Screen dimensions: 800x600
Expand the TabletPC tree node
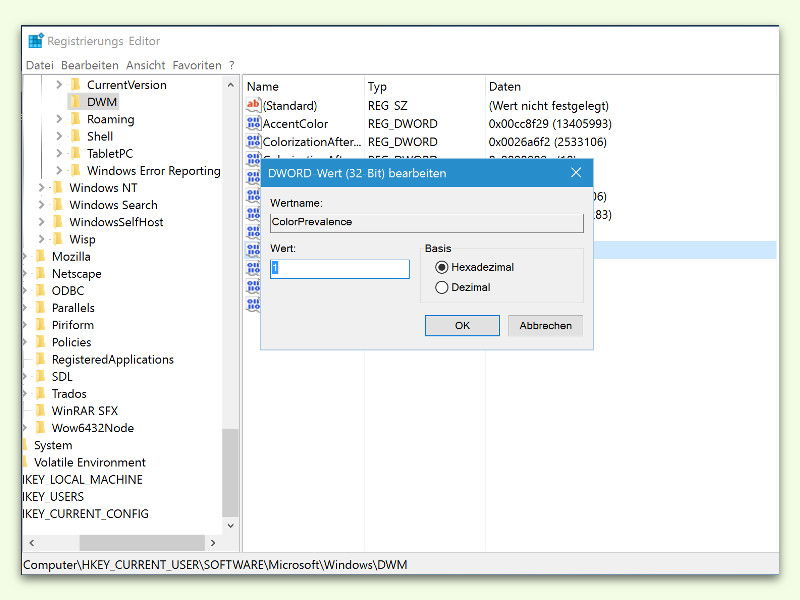click(59, 153)
